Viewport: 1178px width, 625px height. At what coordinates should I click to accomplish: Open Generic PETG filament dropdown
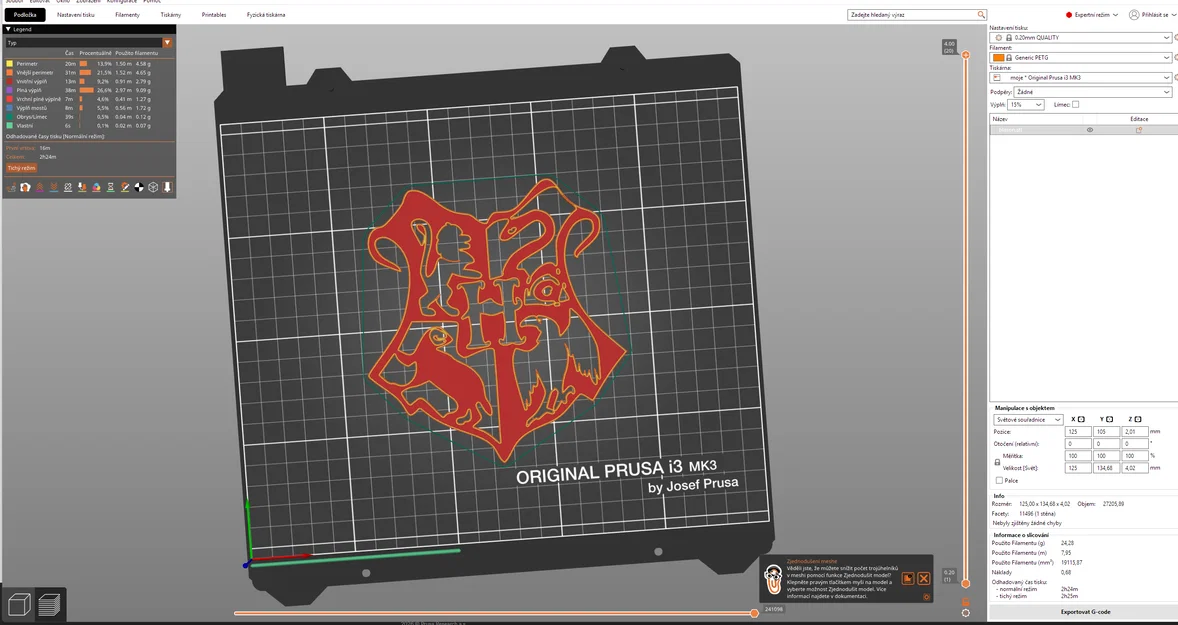pyautogui.click(x=1080, y=57)
